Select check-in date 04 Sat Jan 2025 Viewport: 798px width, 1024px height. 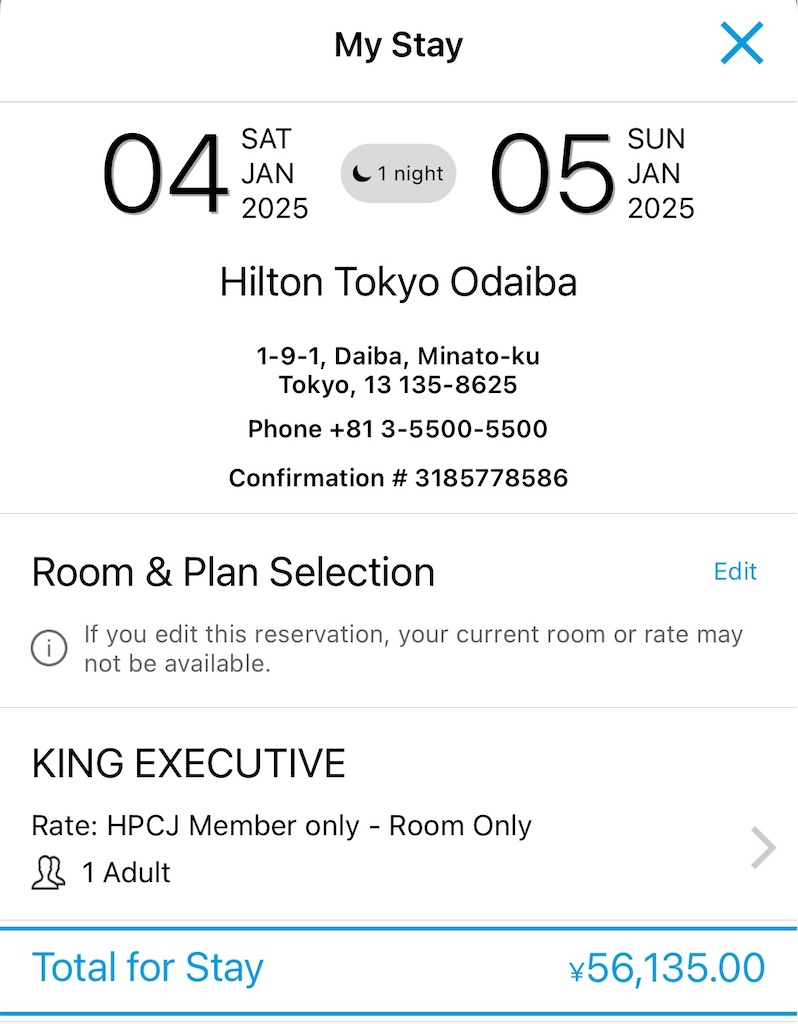[x=205, y=174]
